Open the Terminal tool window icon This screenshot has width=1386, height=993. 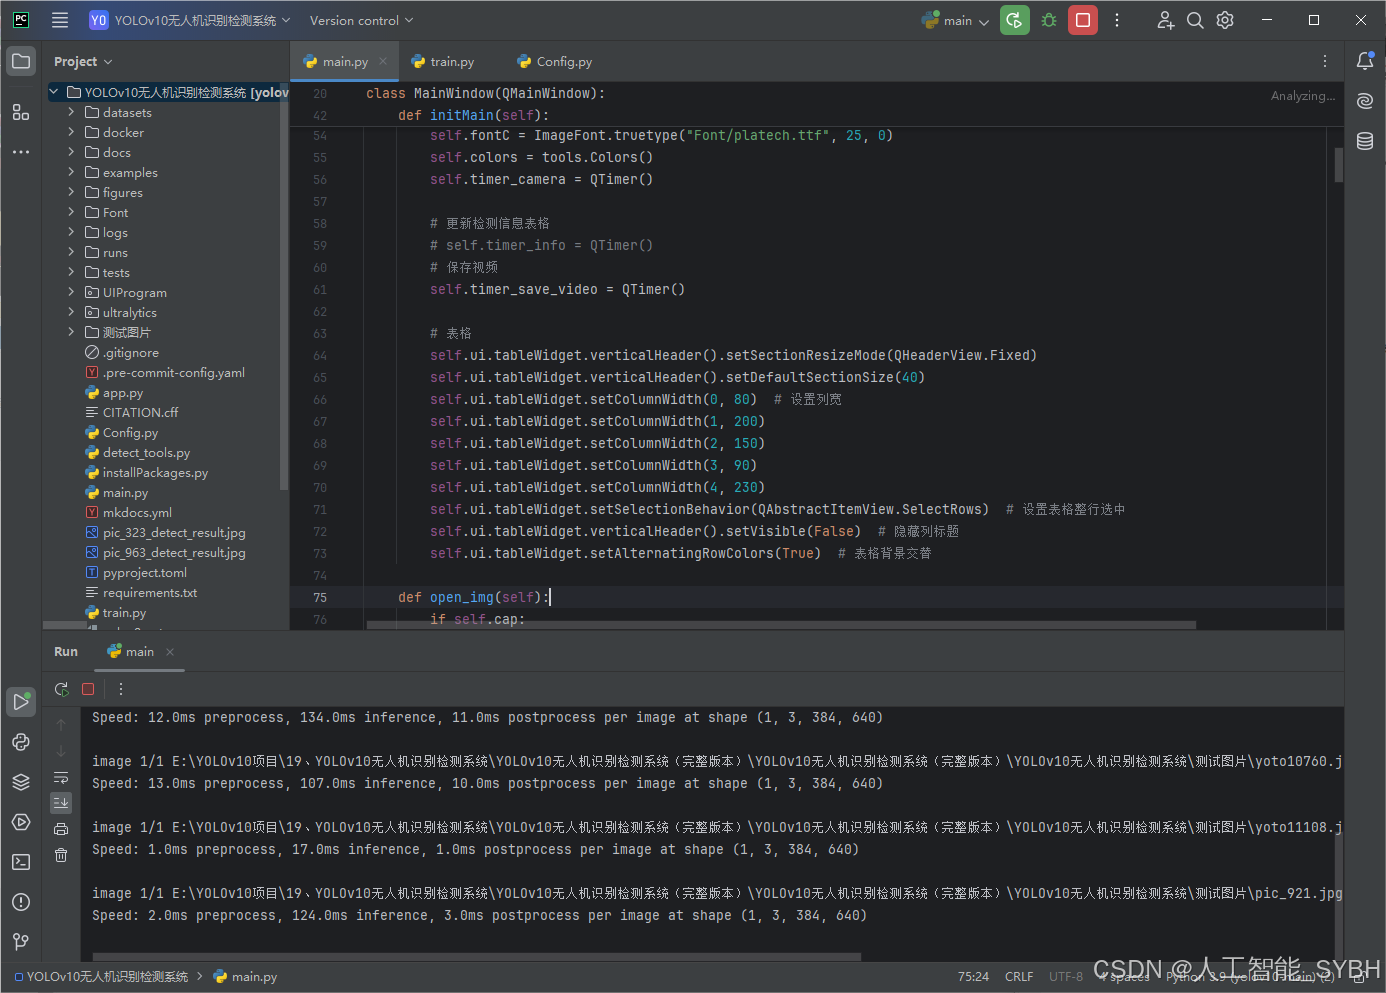(21, 862)
